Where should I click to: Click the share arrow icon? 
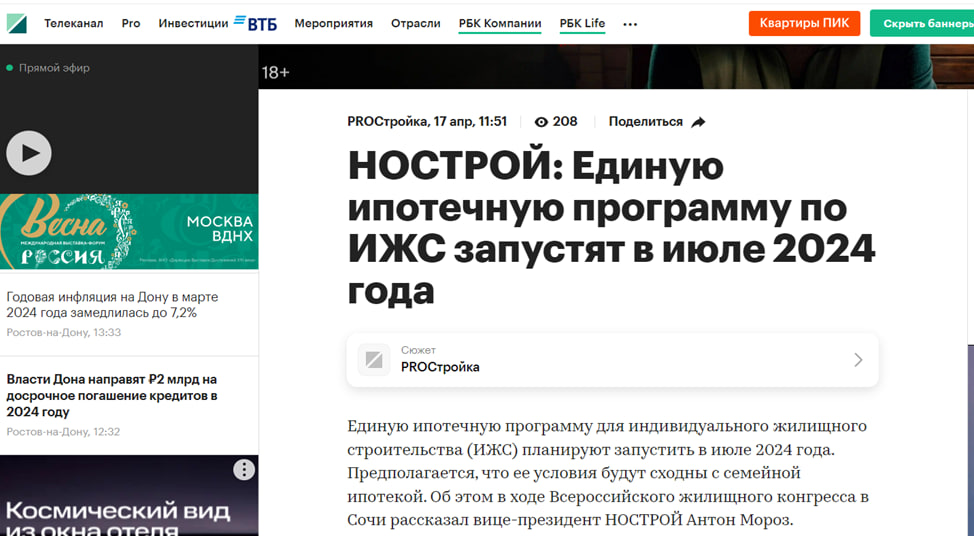pos(698,122)
